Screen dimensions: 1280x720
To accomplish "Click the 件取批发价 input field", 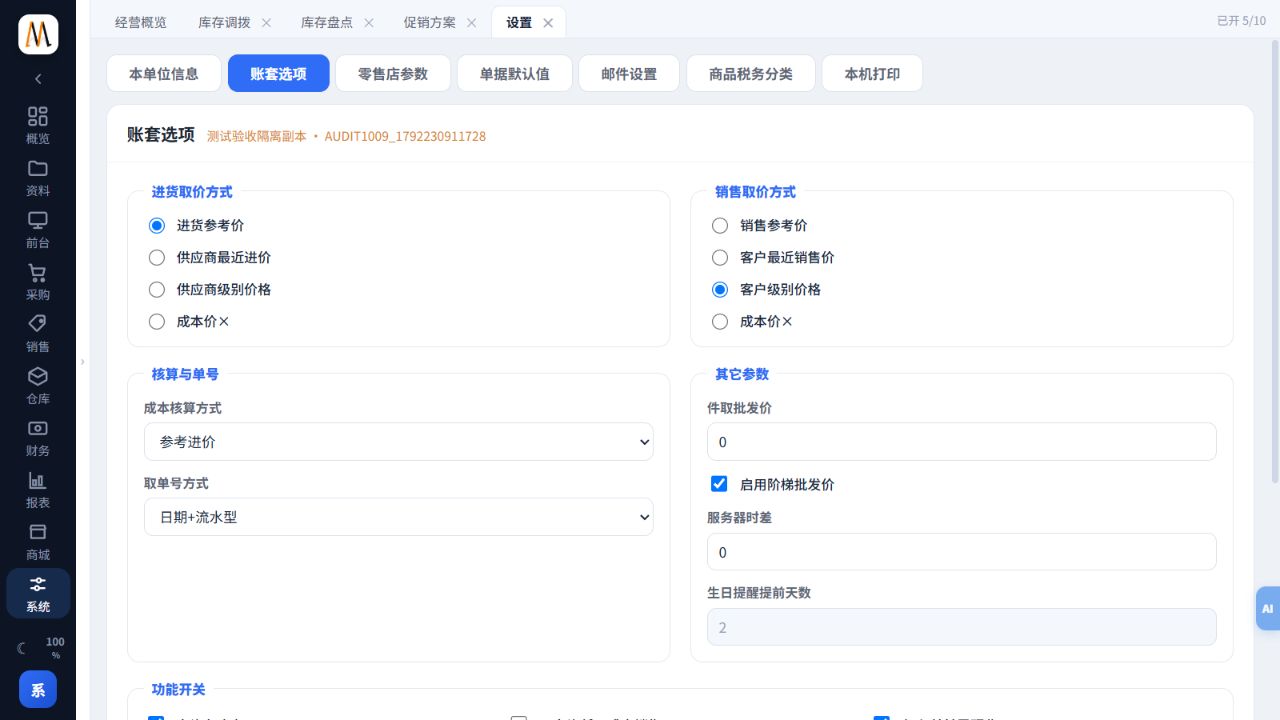I will (962, 442).
